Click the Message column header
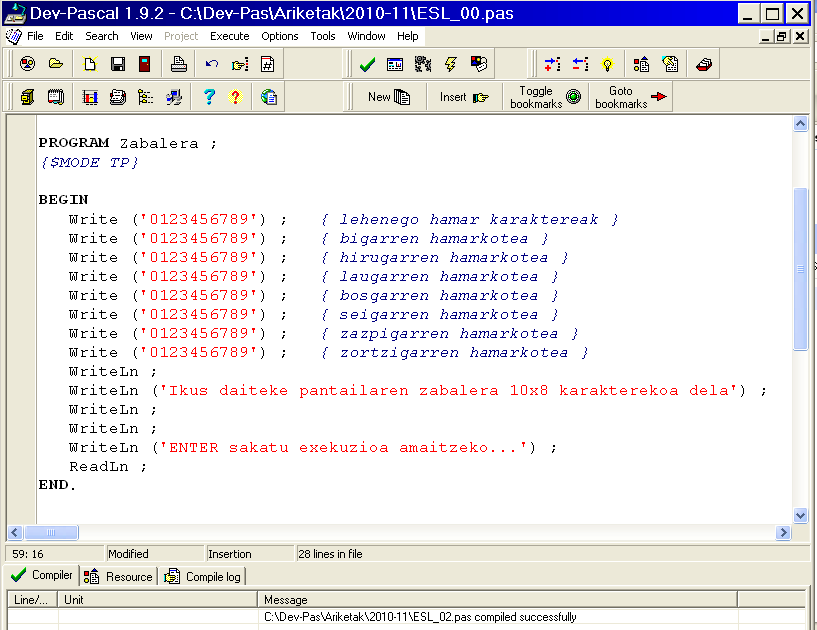817x630 pixels. pos(498,600)
